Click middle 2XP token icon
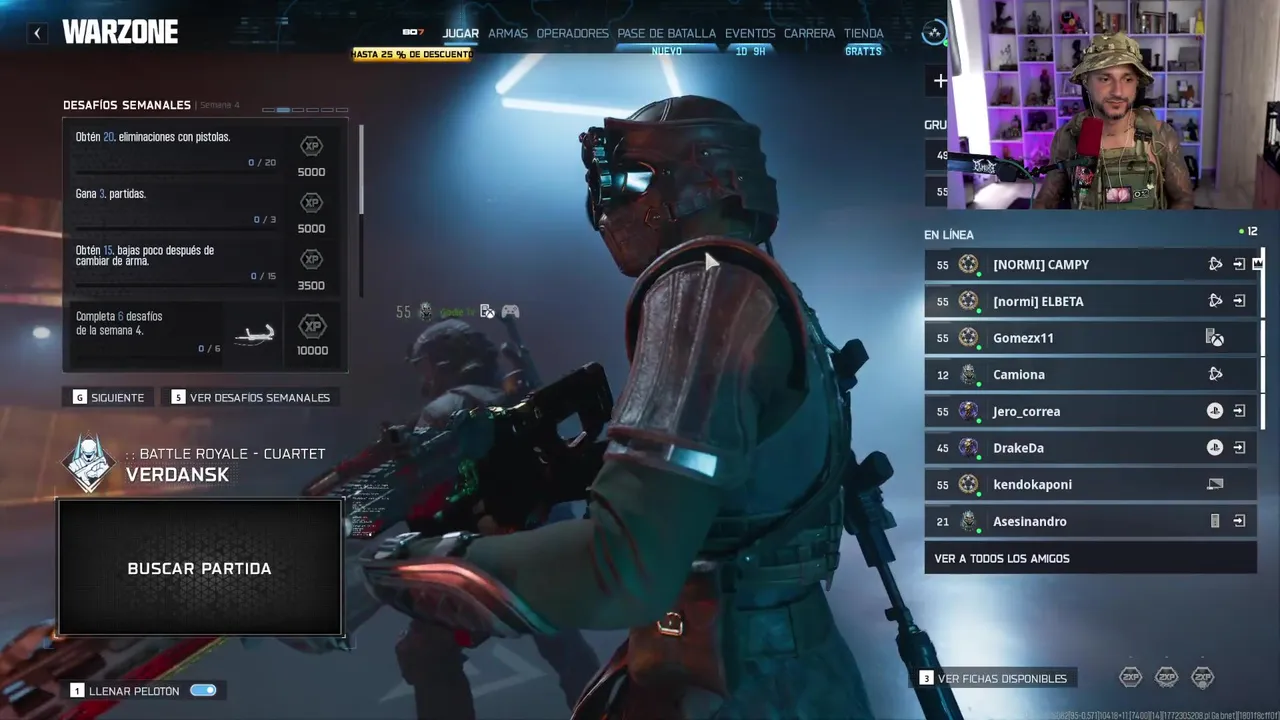Viewport: 1280px width, 720px height. click(1166, 677)
